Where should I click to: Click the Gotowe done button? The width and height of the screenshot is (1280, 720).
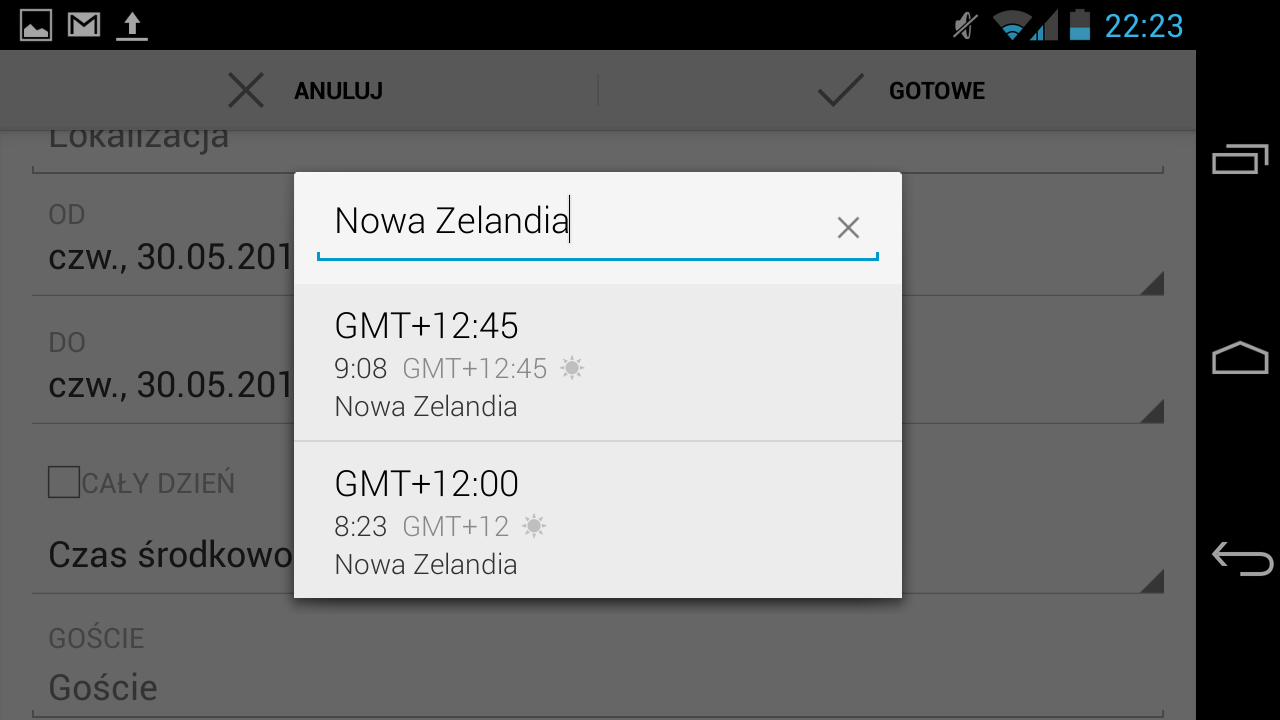point(900,91)
